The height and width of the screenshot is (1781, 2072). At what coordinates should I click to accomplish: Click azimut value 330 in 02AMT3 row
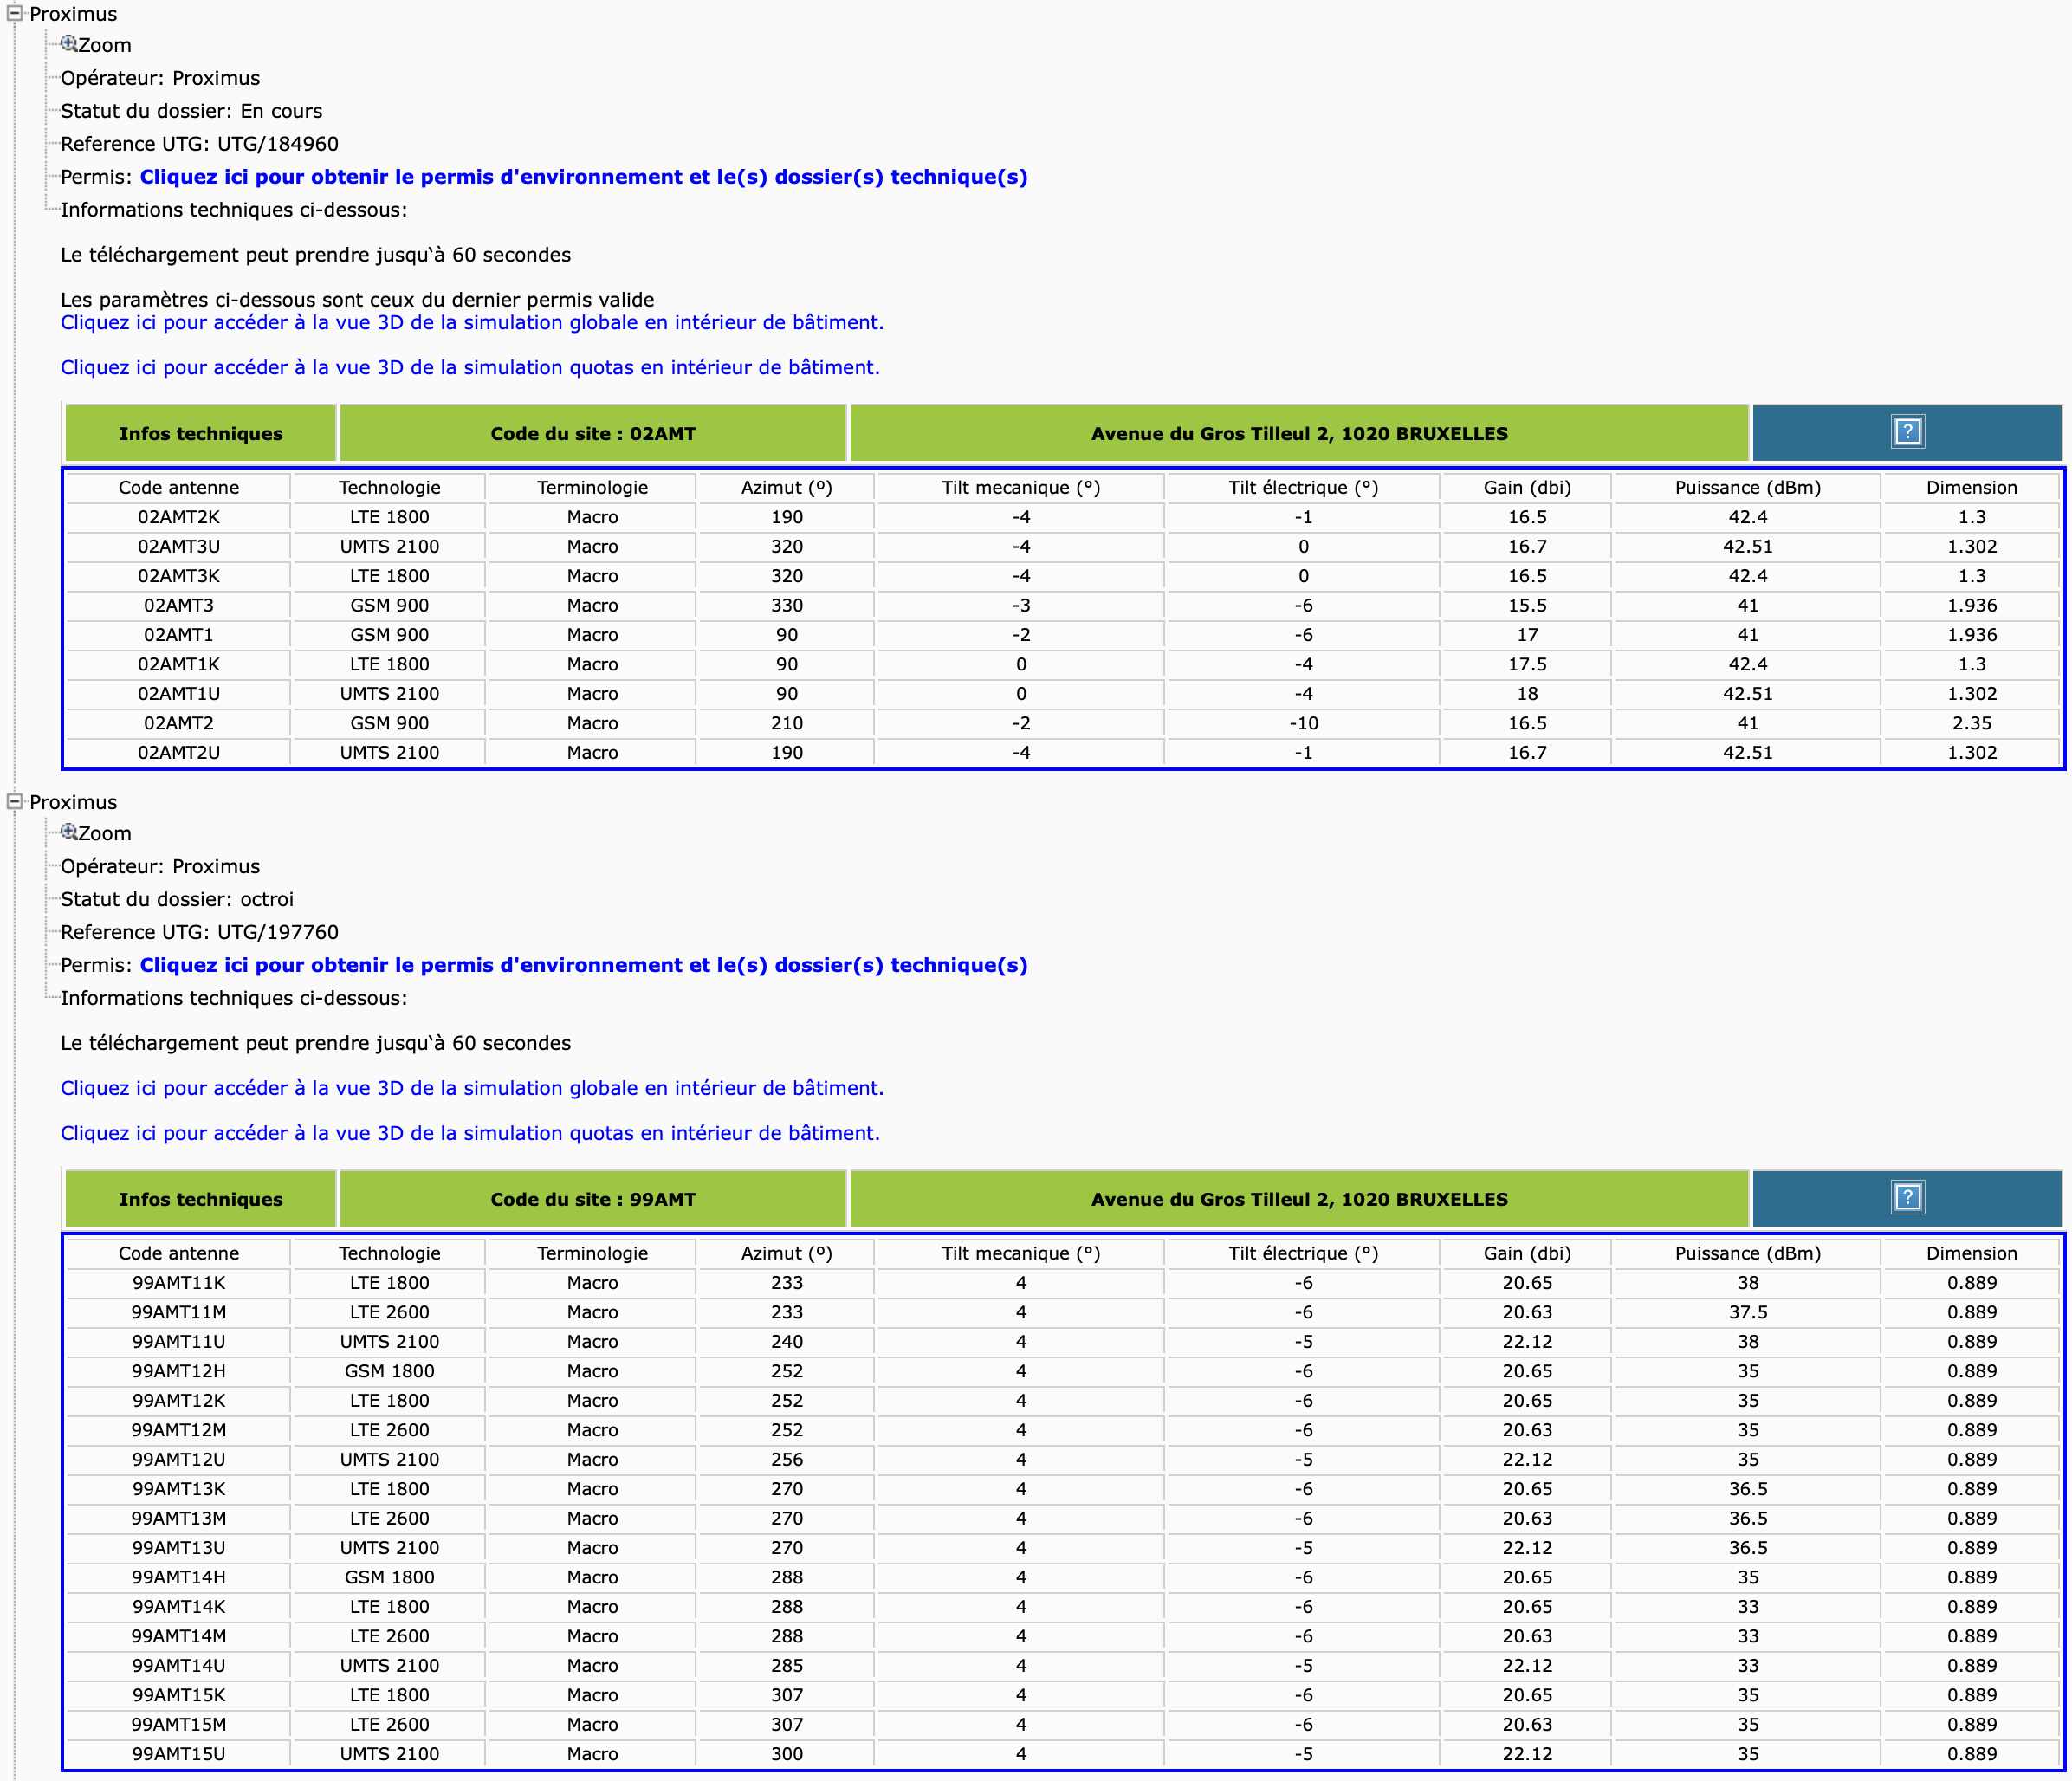[x=787, y=606]
